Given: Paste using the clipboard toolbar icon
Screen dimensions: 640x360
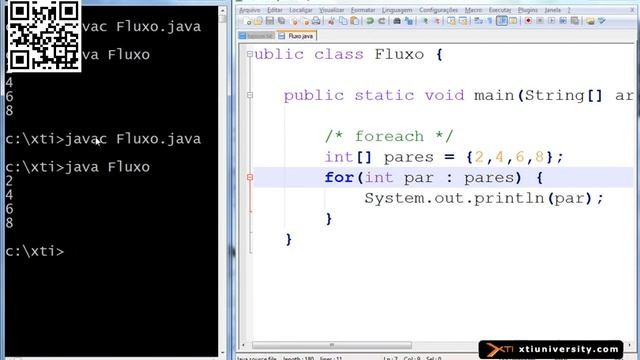Looking at the screenshot, I should click(x=355, y=21).
